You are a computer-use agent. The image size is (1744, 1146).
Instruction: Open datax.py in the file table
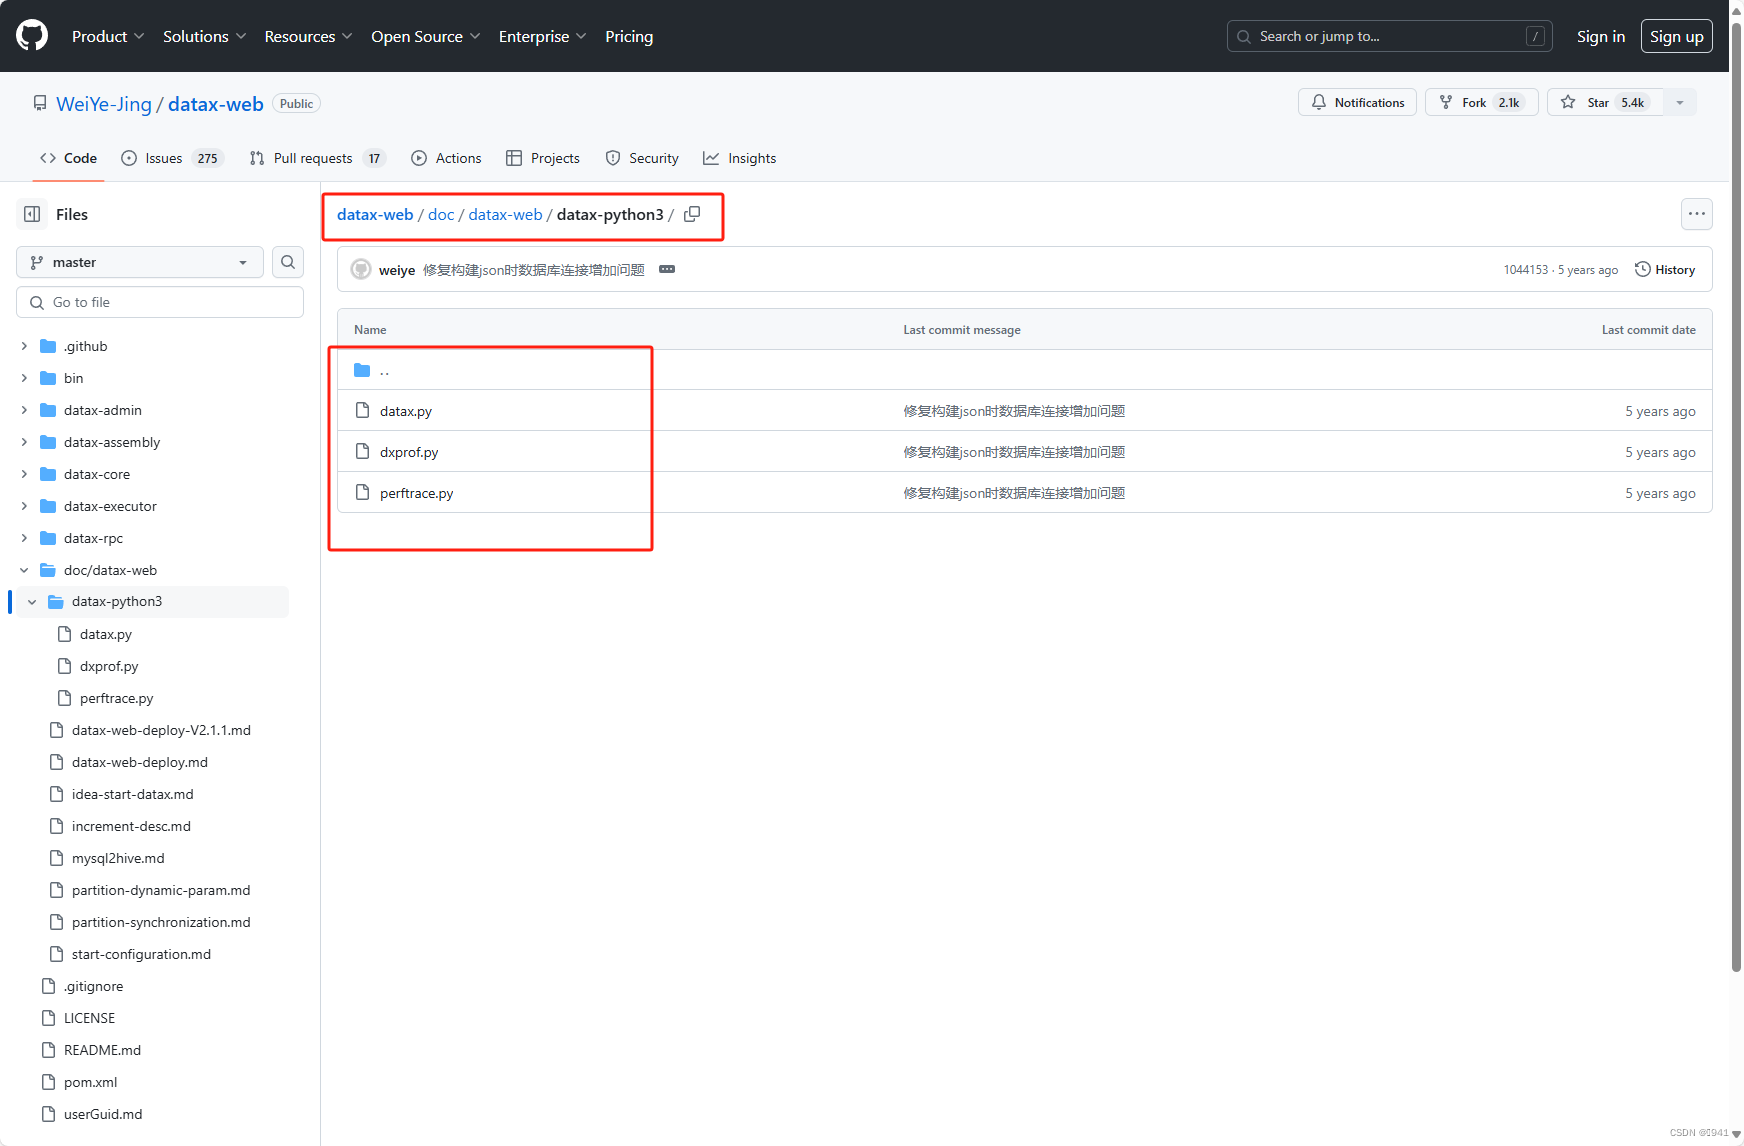click(x=406, y=411)
